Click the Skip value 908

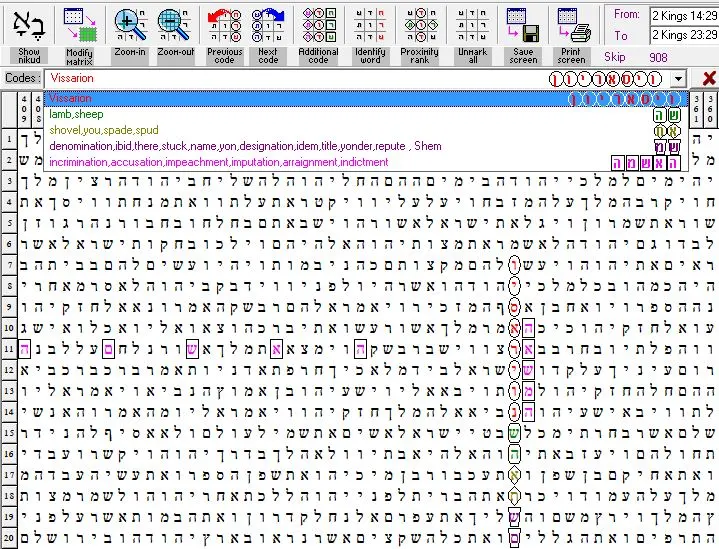(658, 58)
